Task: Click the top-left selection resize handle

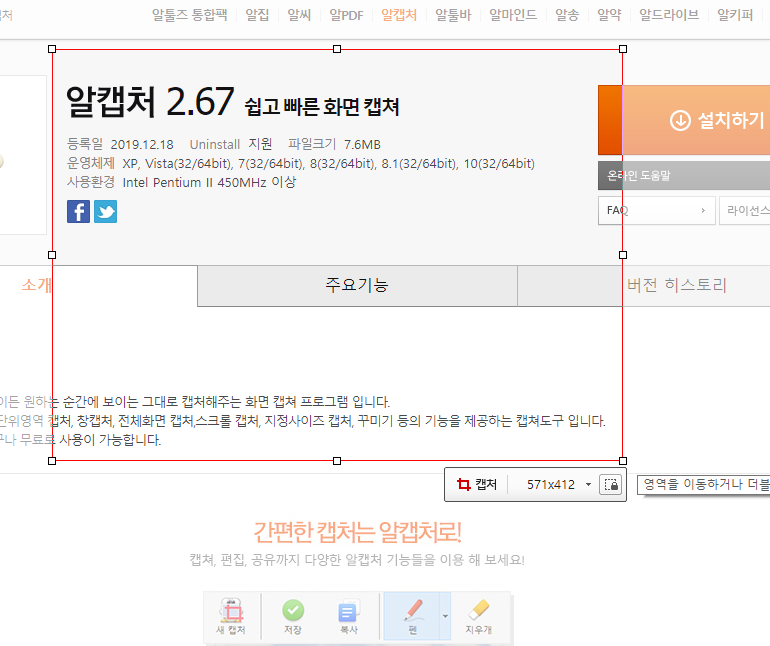Action: pos(52,49)
